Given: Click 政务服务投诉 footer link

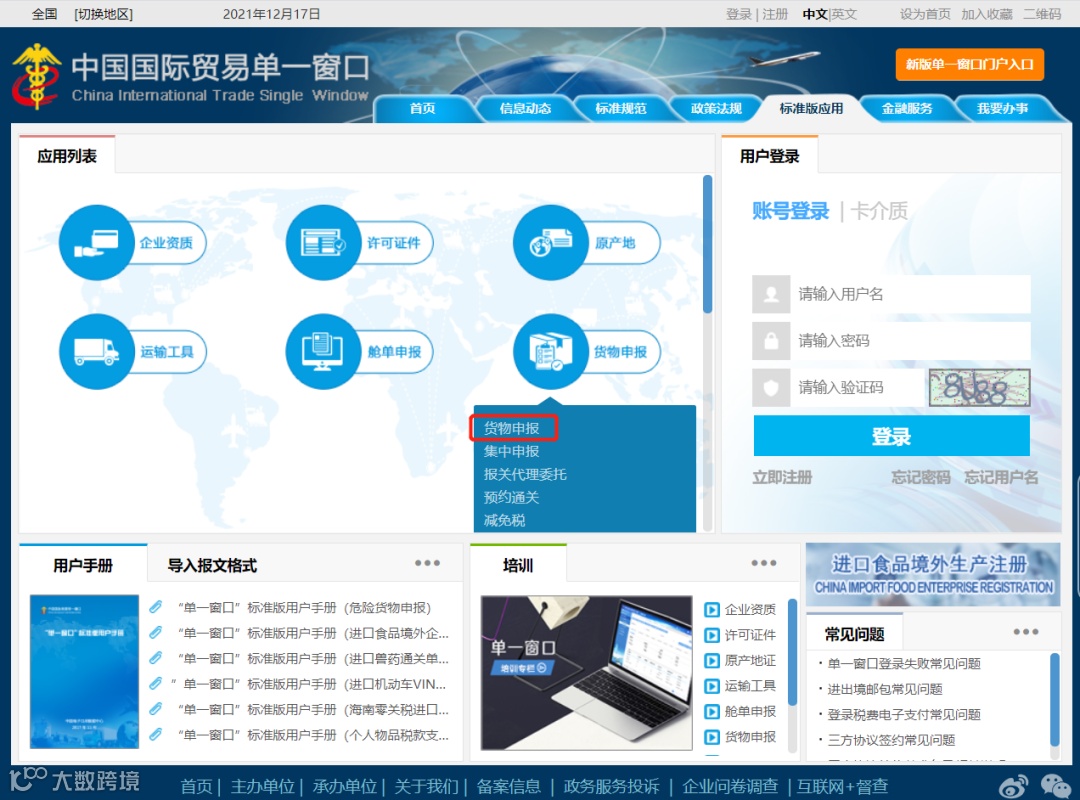Looking at the screenshot, I should 611,786.
